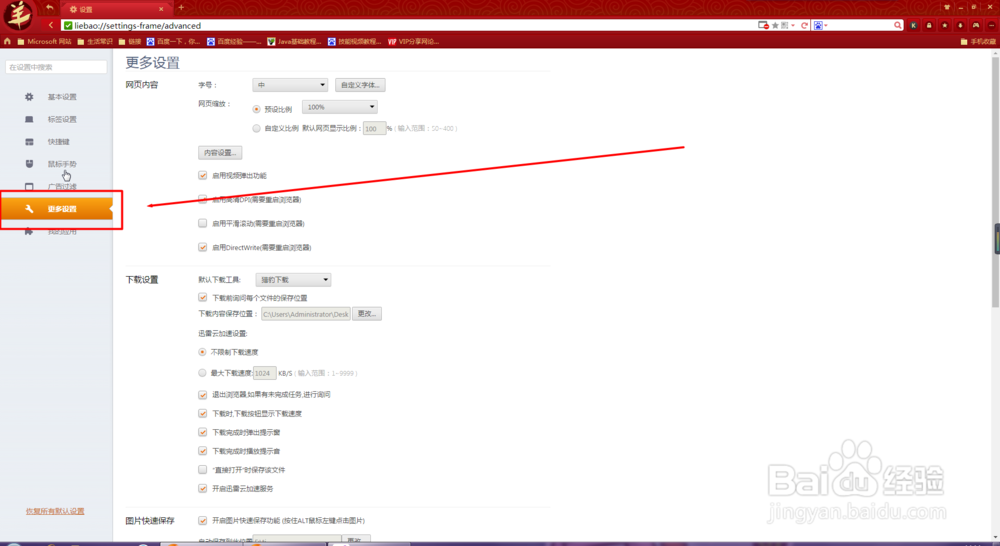Screen dimensions: 1000x546
Task: Select the 预设比例 radio button
Action: pos(256,109)
